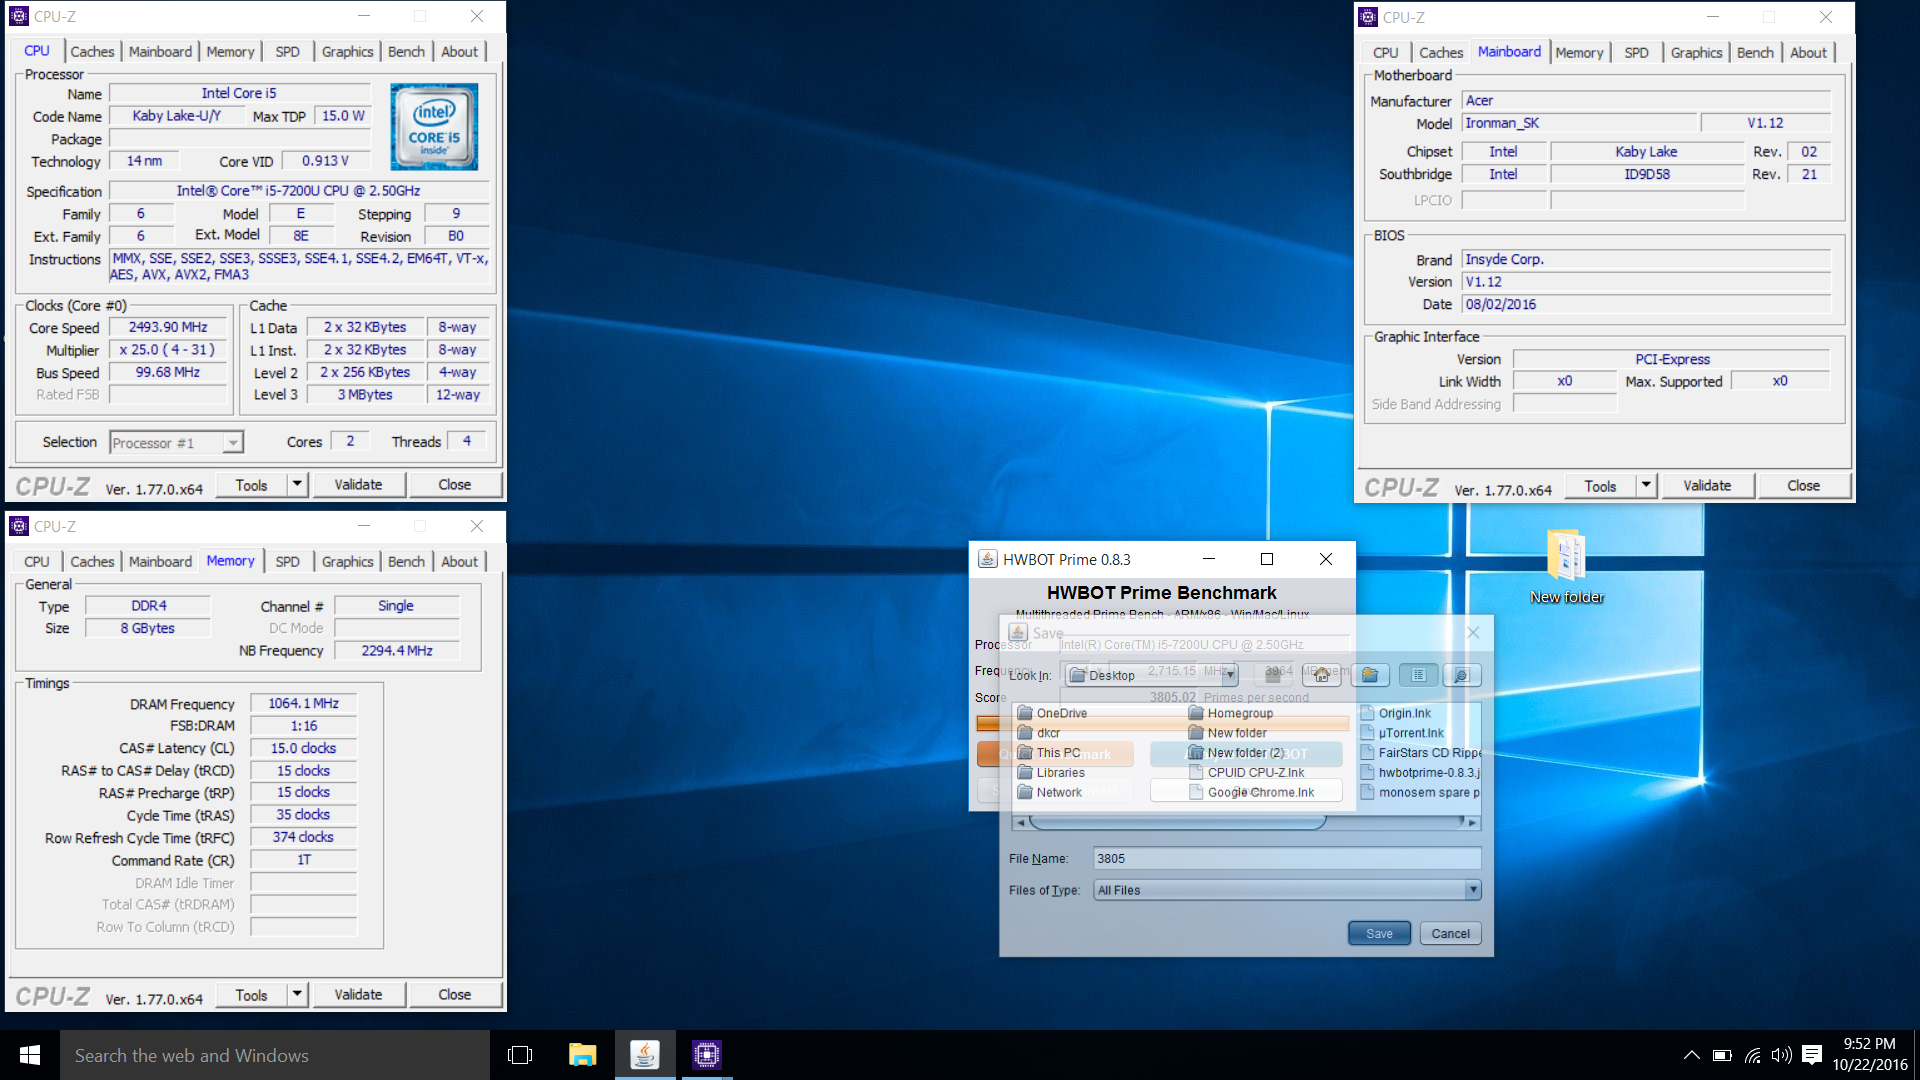The image size is (1920, 1080).
Task: Select Origin.lnk file in list
Action: 1396,713
